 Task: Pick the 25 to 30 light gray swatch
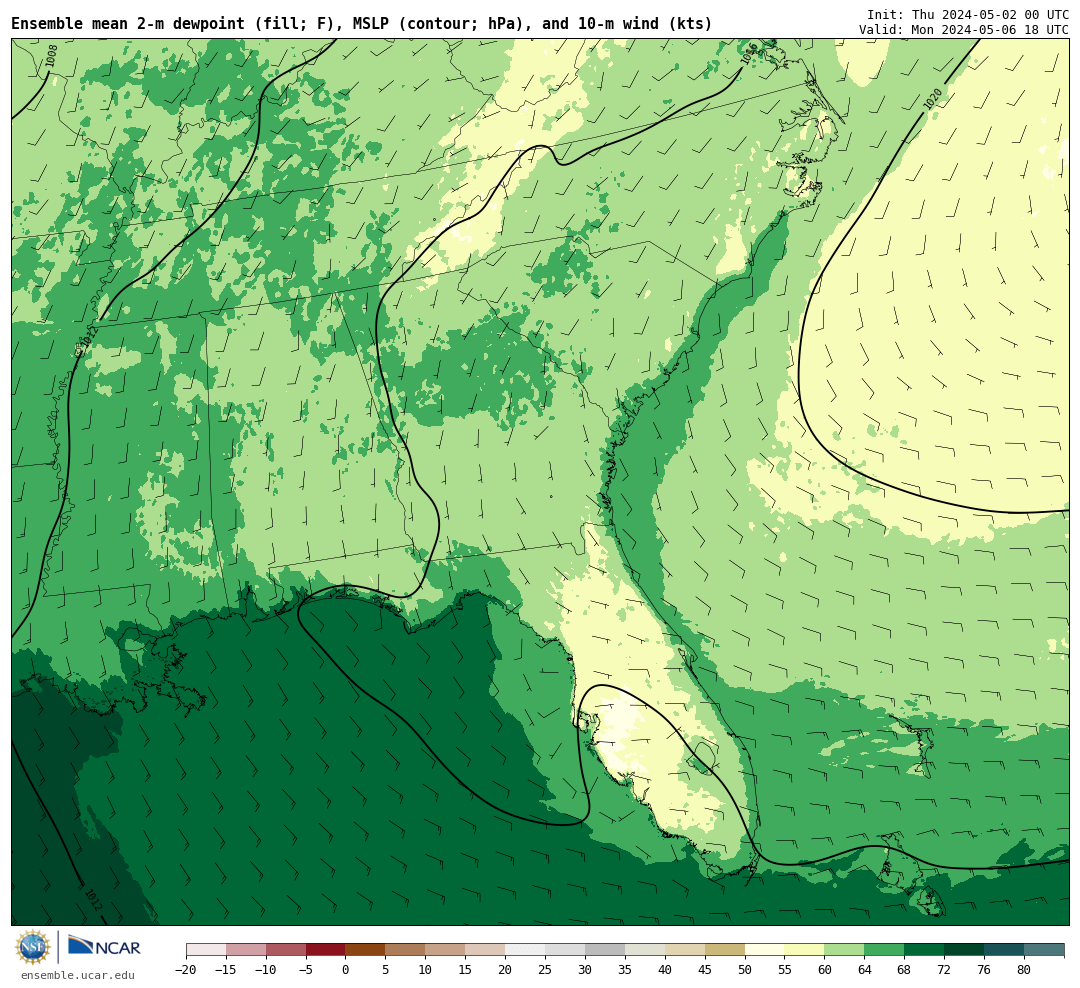coord(565,950)
